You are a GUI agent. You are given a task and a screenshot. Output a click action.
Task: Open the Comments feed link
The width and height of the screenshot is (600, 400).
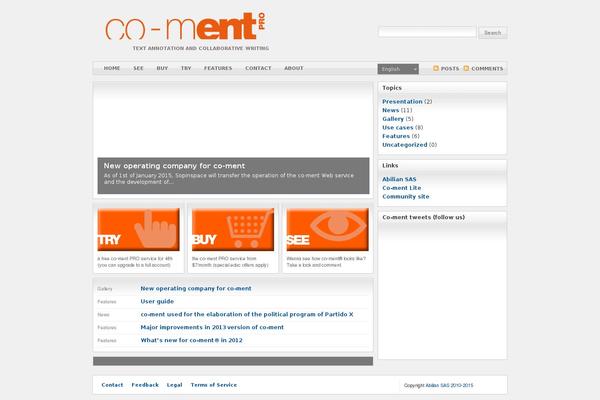(x=487, y=69)
